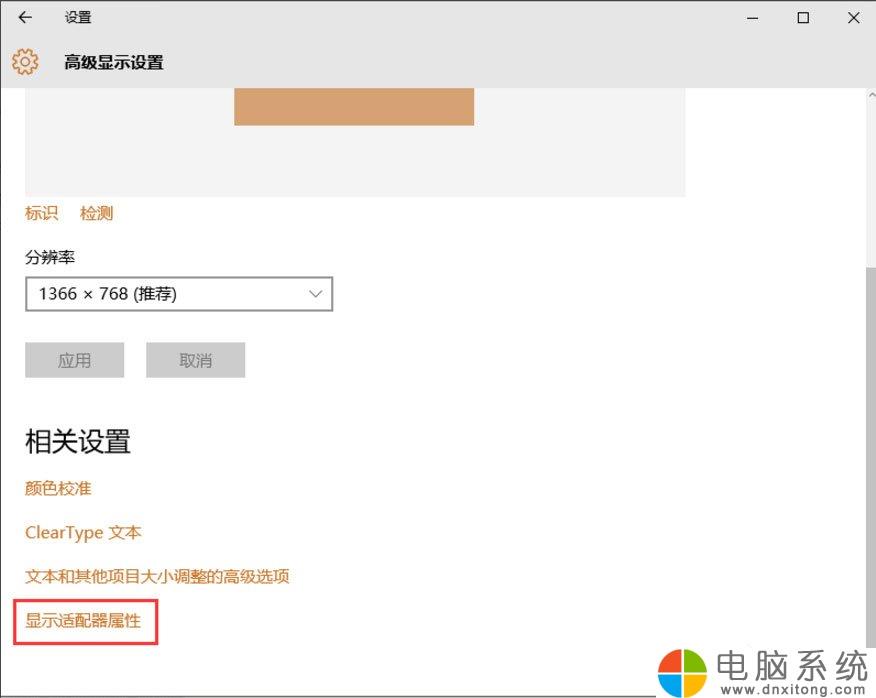Click the 分辨率 label
The image size is (876, 698).
click(x=50, y=257)
